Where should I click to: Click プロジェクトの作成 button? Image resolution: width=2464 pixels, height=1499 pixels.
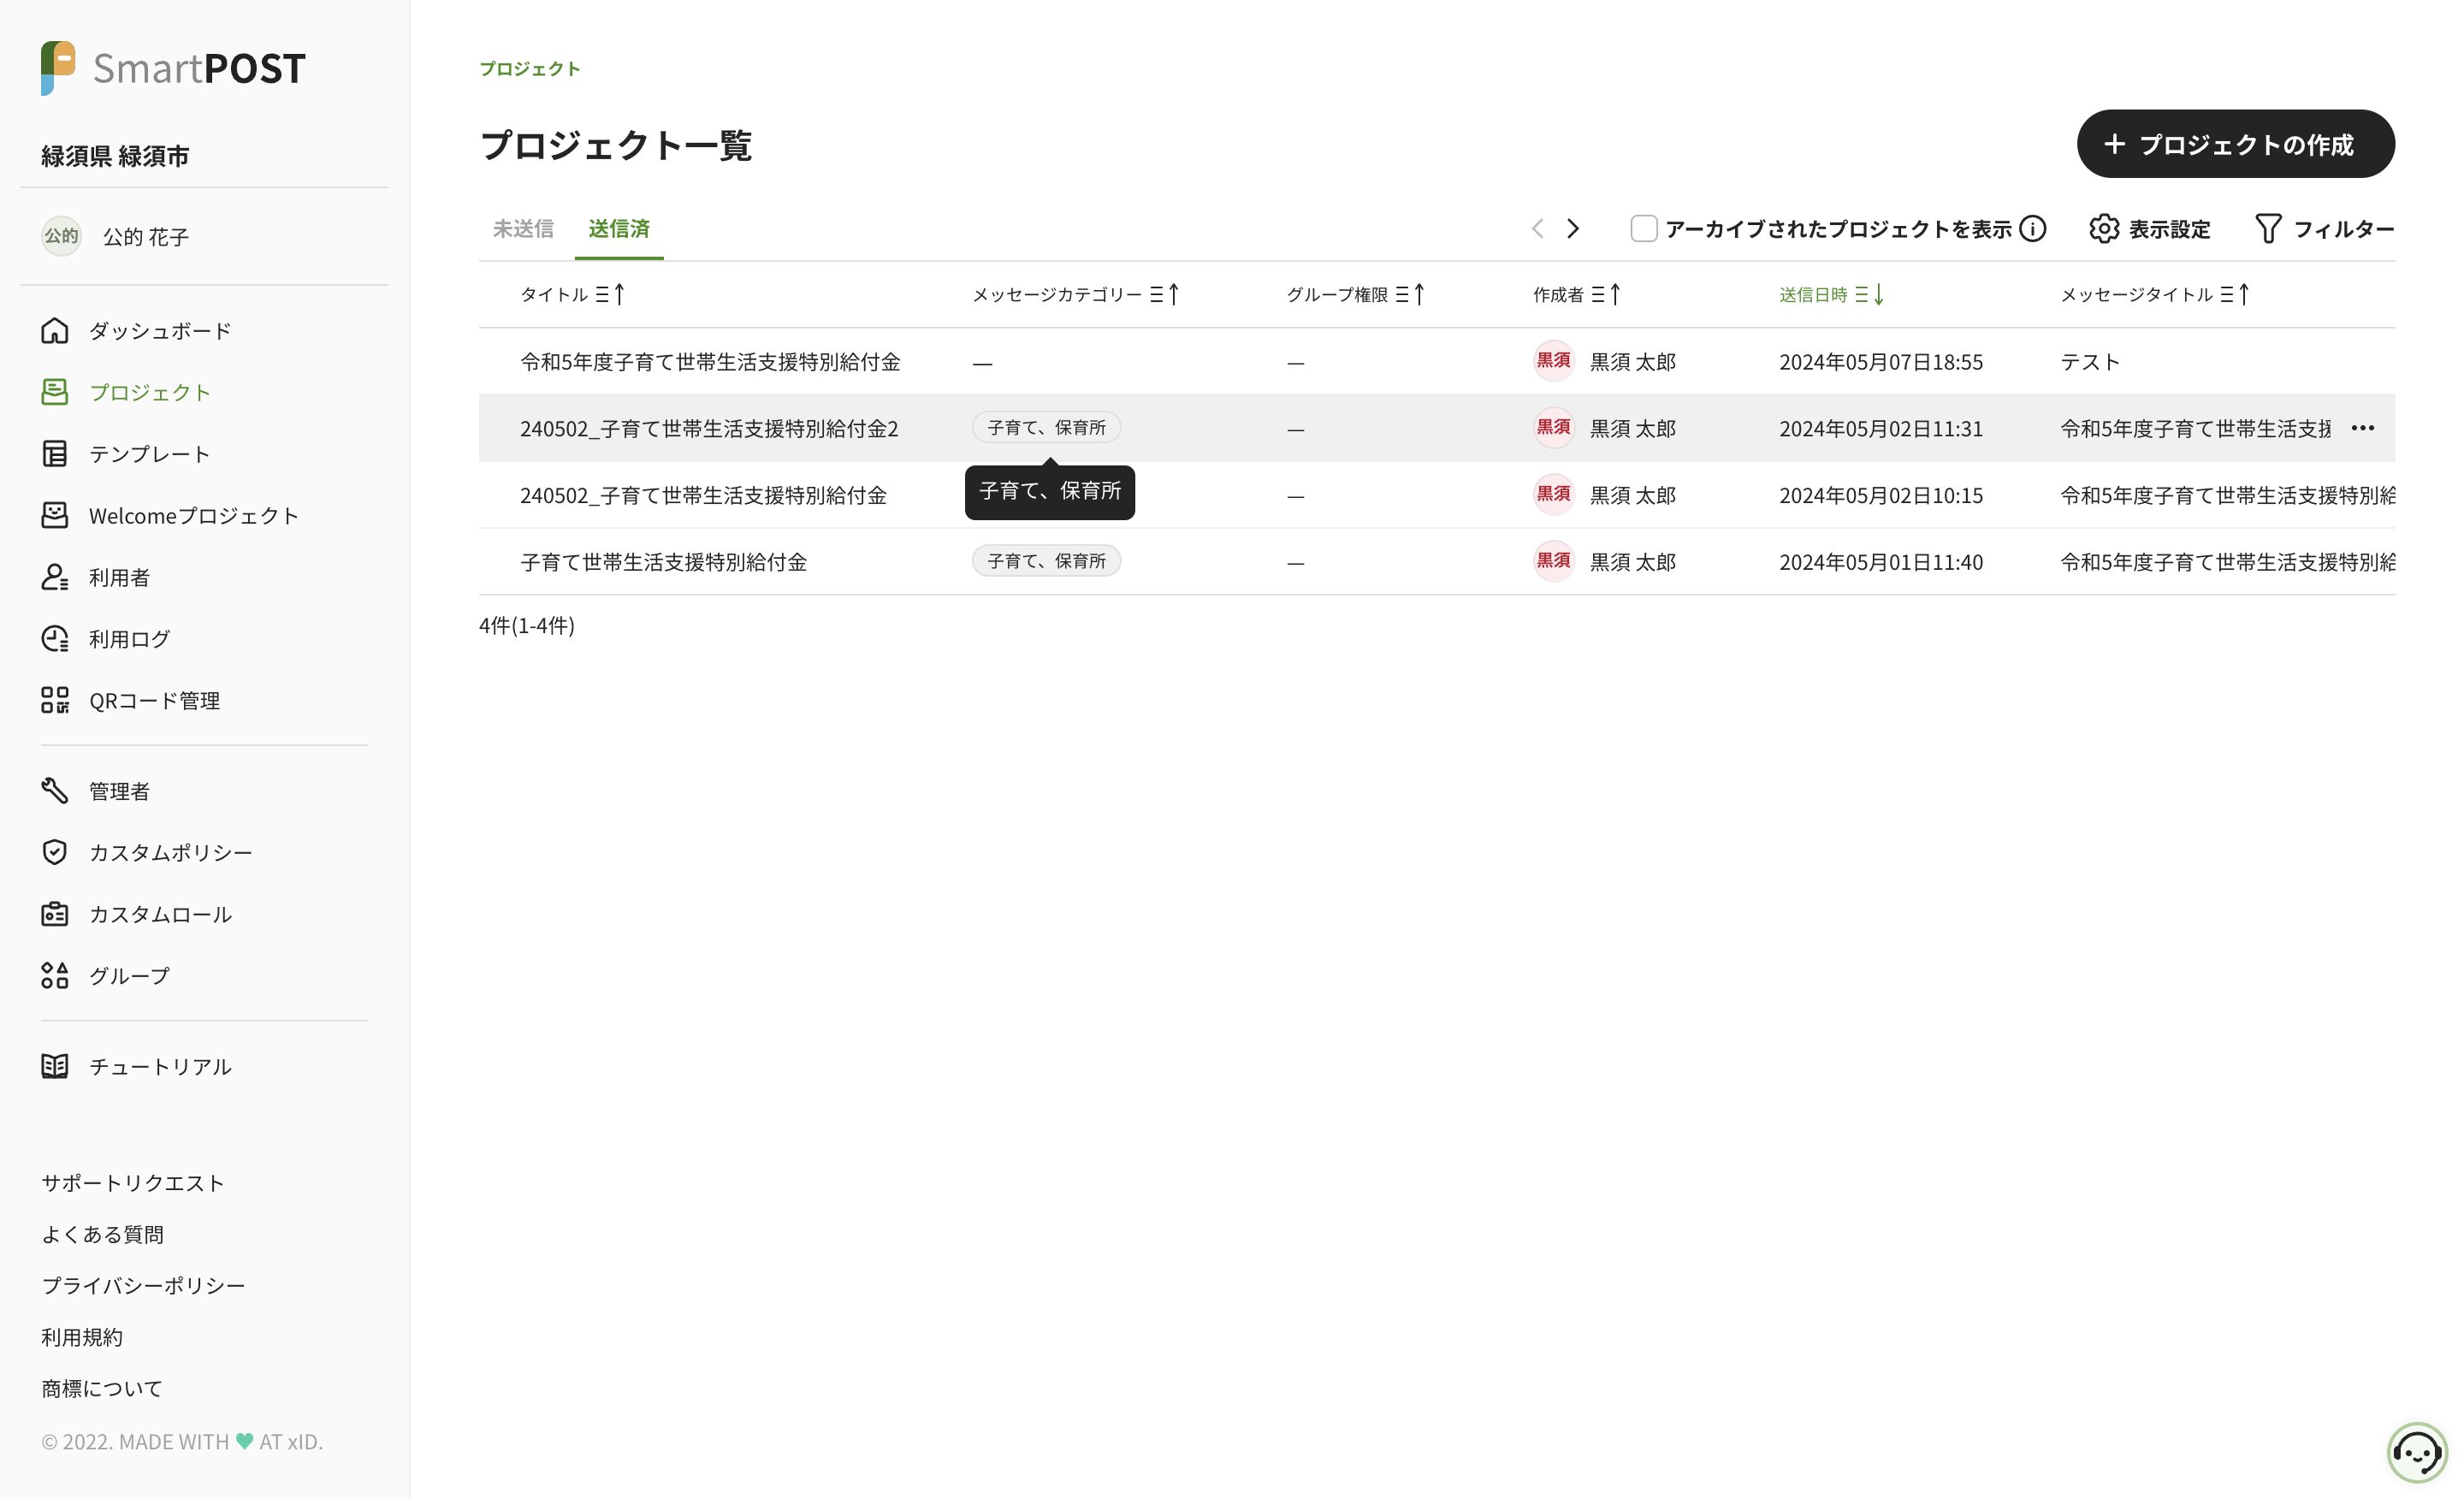click(2236, 144)
